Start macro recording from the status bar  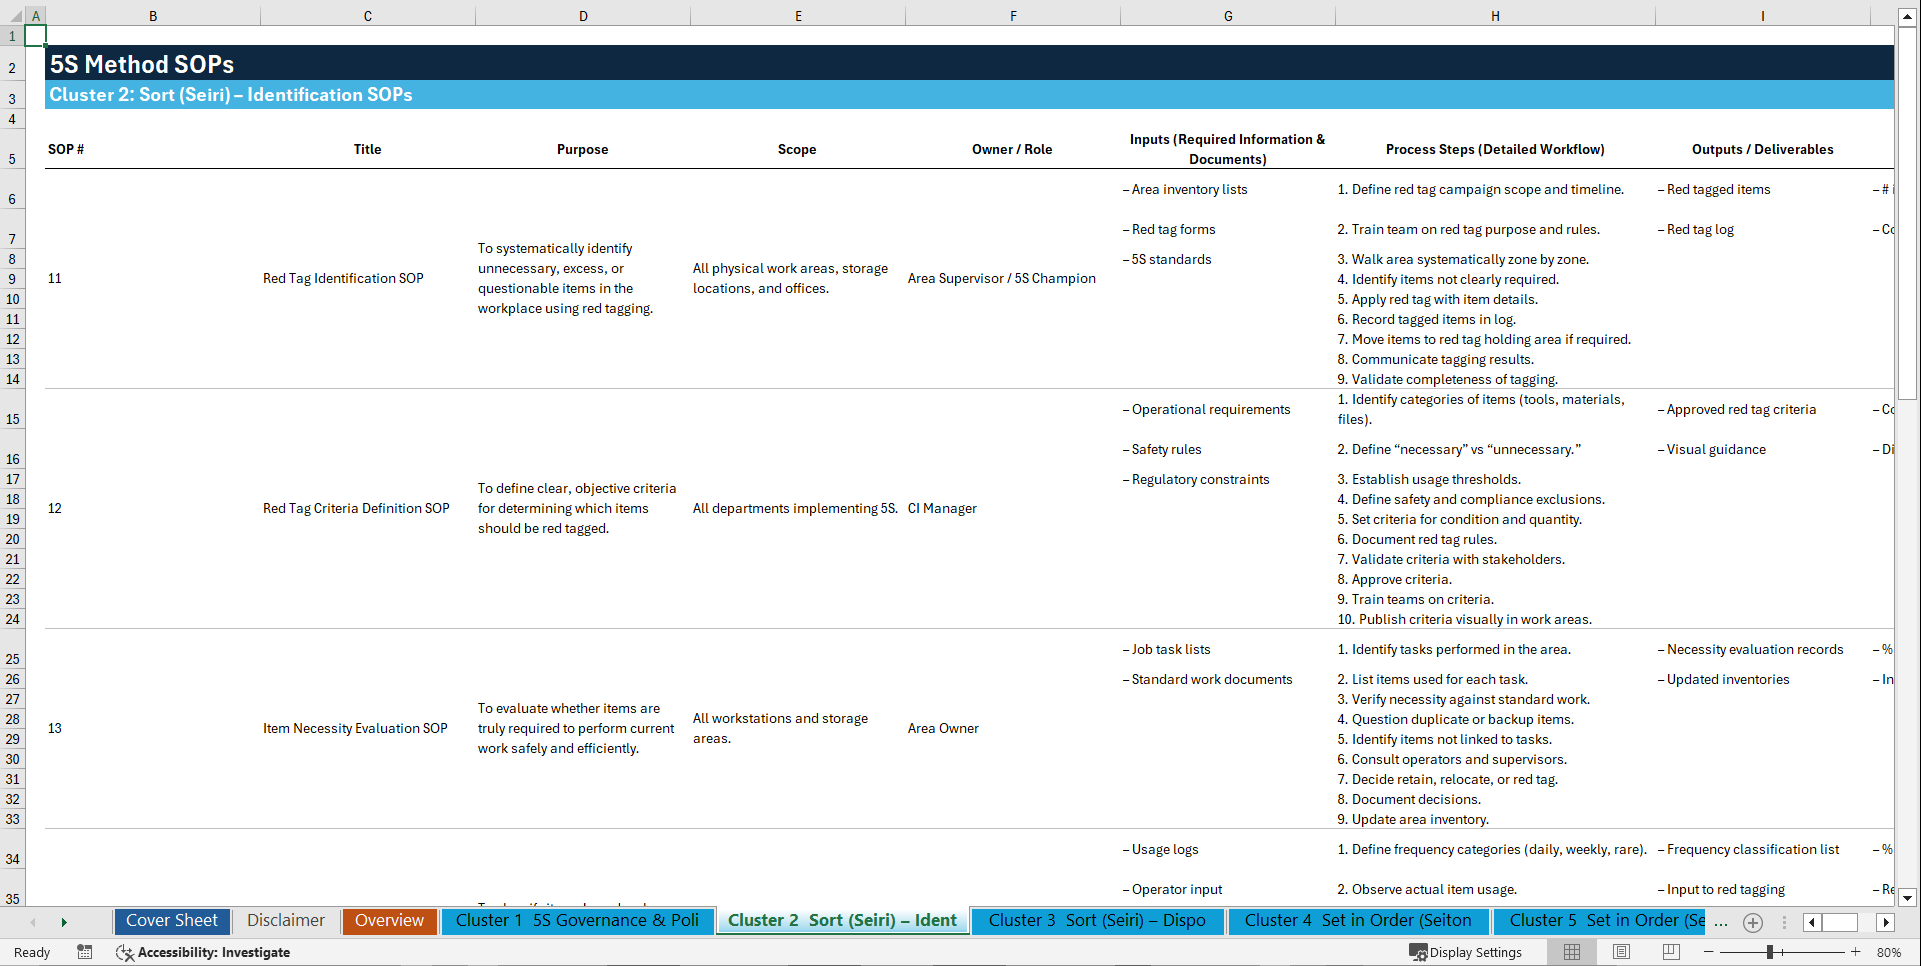(85, 952)
